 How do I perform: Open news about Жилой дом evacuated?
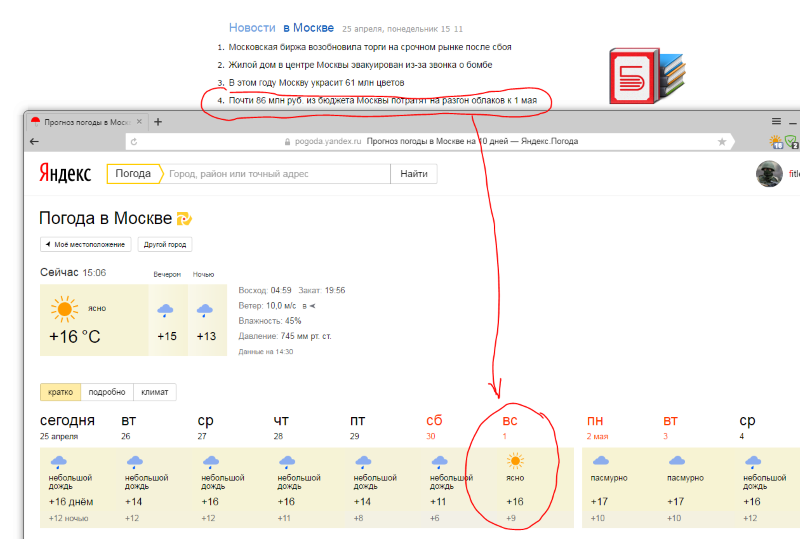(360, 65)
